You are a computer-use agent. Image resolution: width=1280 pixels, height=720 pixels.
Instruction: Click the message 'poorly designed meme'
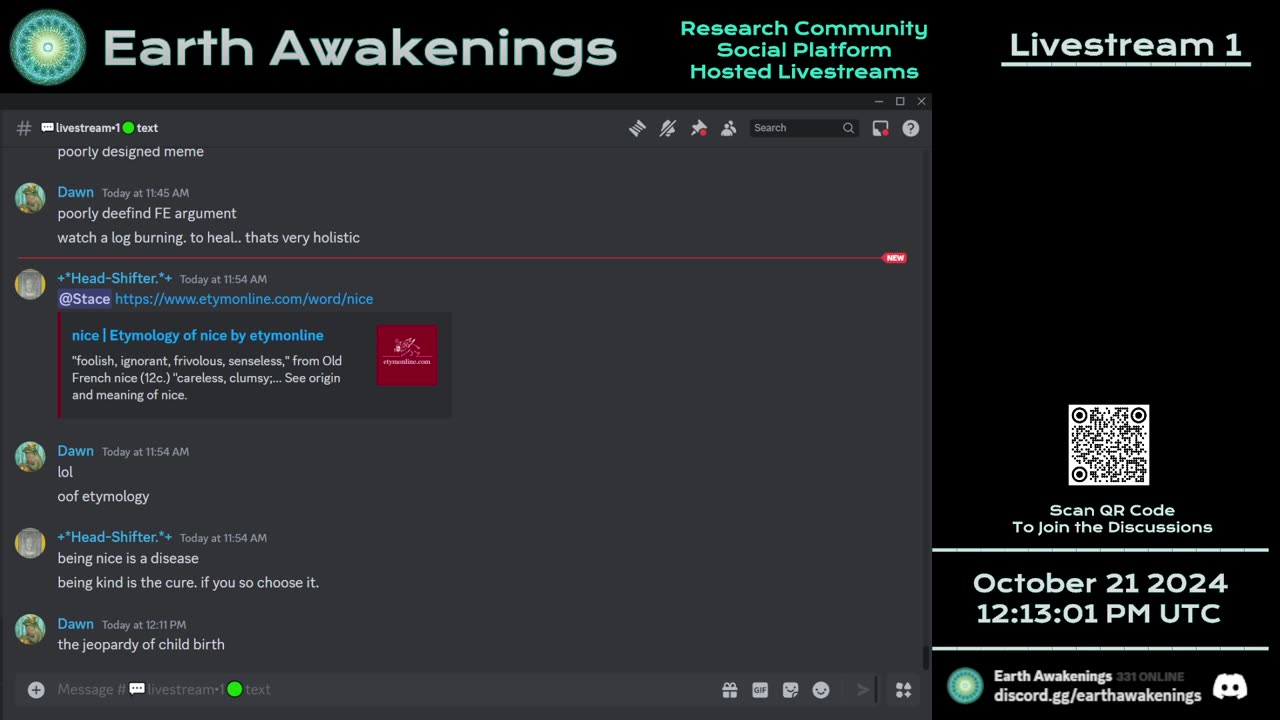(131, 151)
